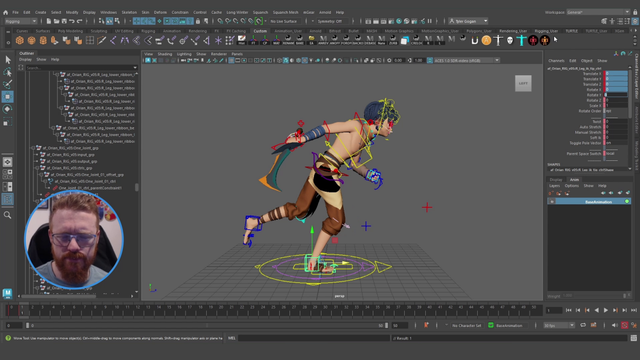Open the Workspace General dropdown
The height and width of the screenshot is (360, 640).
pyautogui.click(x=598, y=12)
